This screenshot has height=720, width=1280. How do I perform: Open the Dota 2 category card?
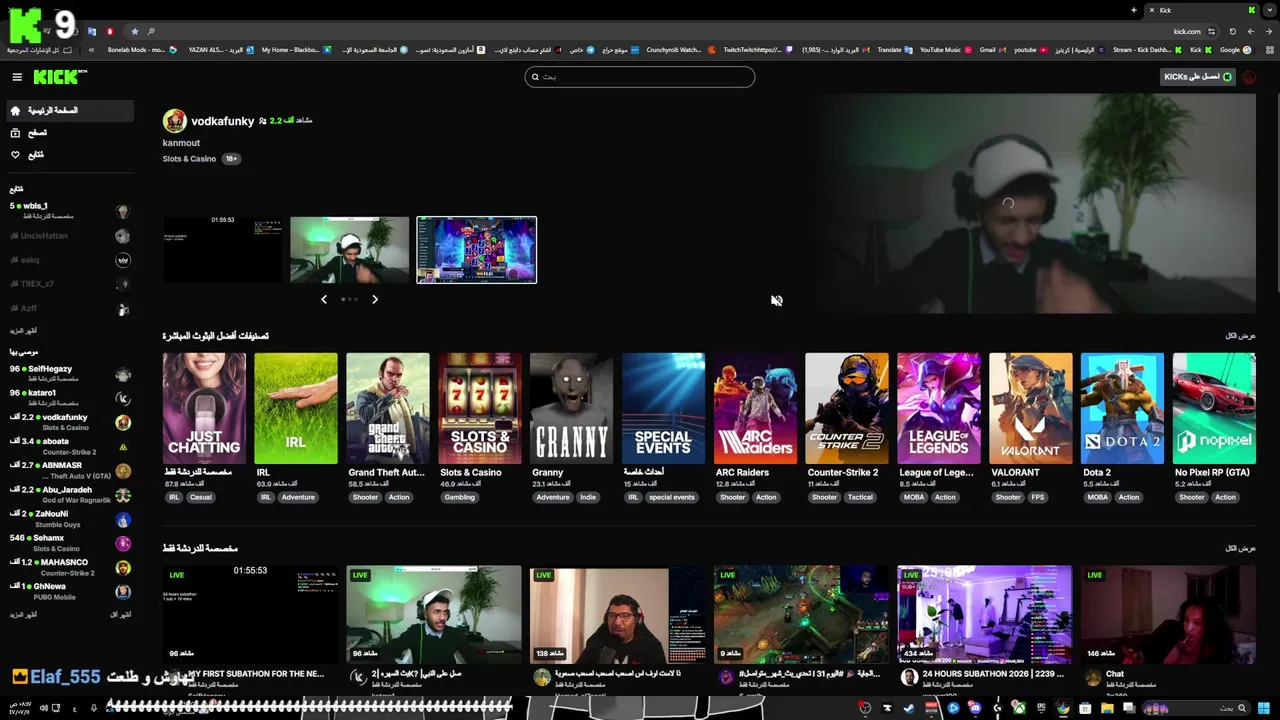tap(1122, 408)
